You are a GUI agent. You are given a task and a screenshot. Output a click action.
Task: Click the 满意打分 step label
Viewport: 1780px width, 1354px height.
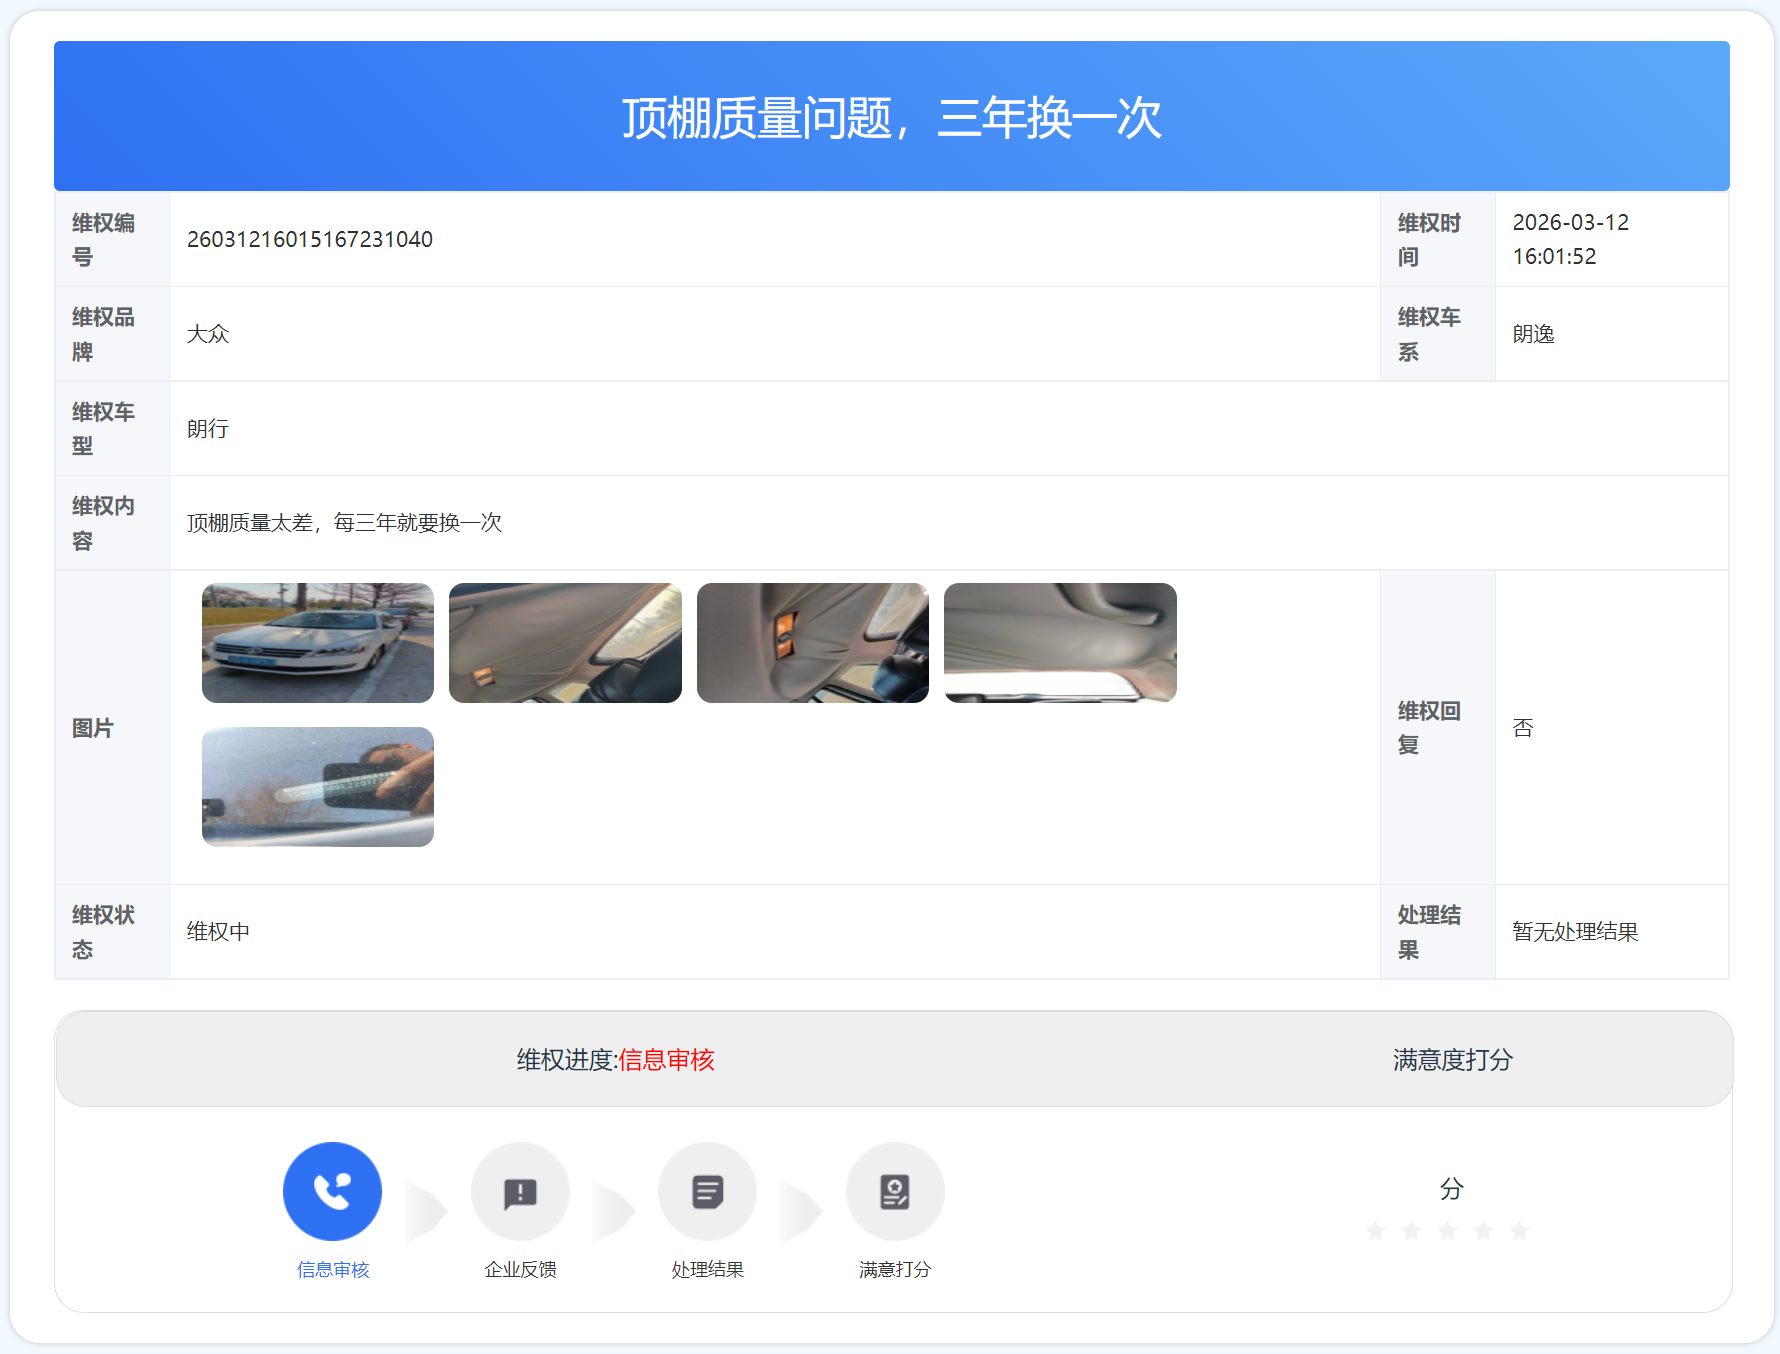(895, 1269)
